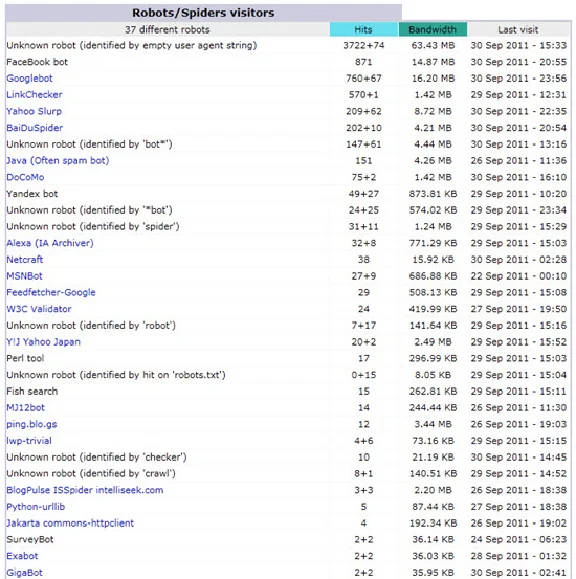Click the lwp-trivial link
The image size is (576, 579).
pos(29,441)
